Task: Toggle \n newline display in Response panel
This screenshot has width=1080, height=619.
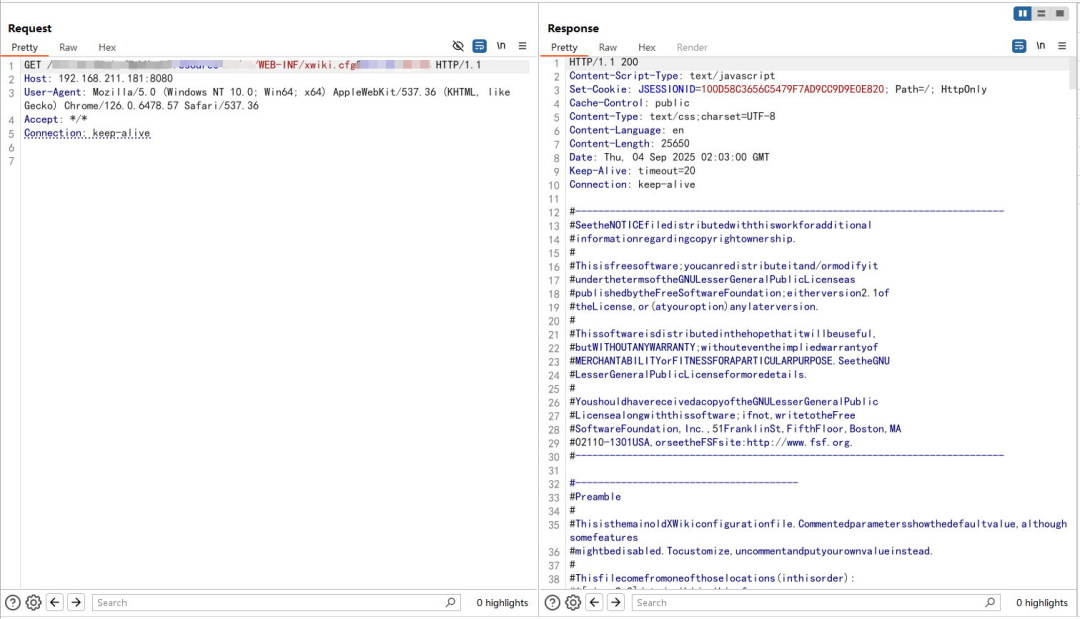Action: (x=1041, y=46)
